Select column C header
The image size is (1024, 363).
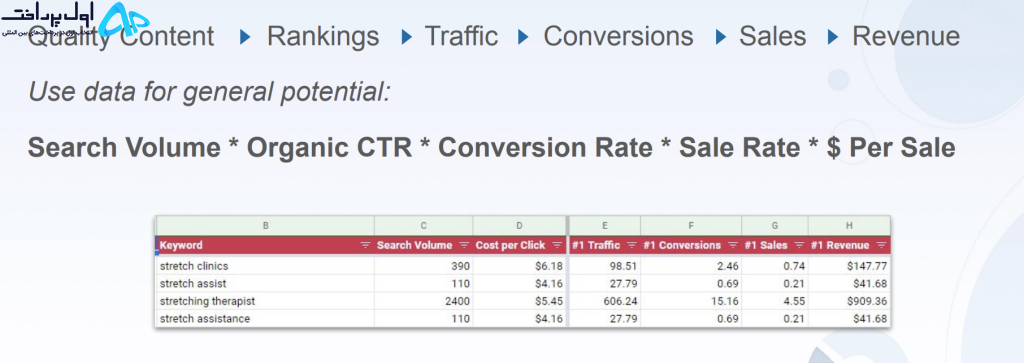tap(424, 226)
